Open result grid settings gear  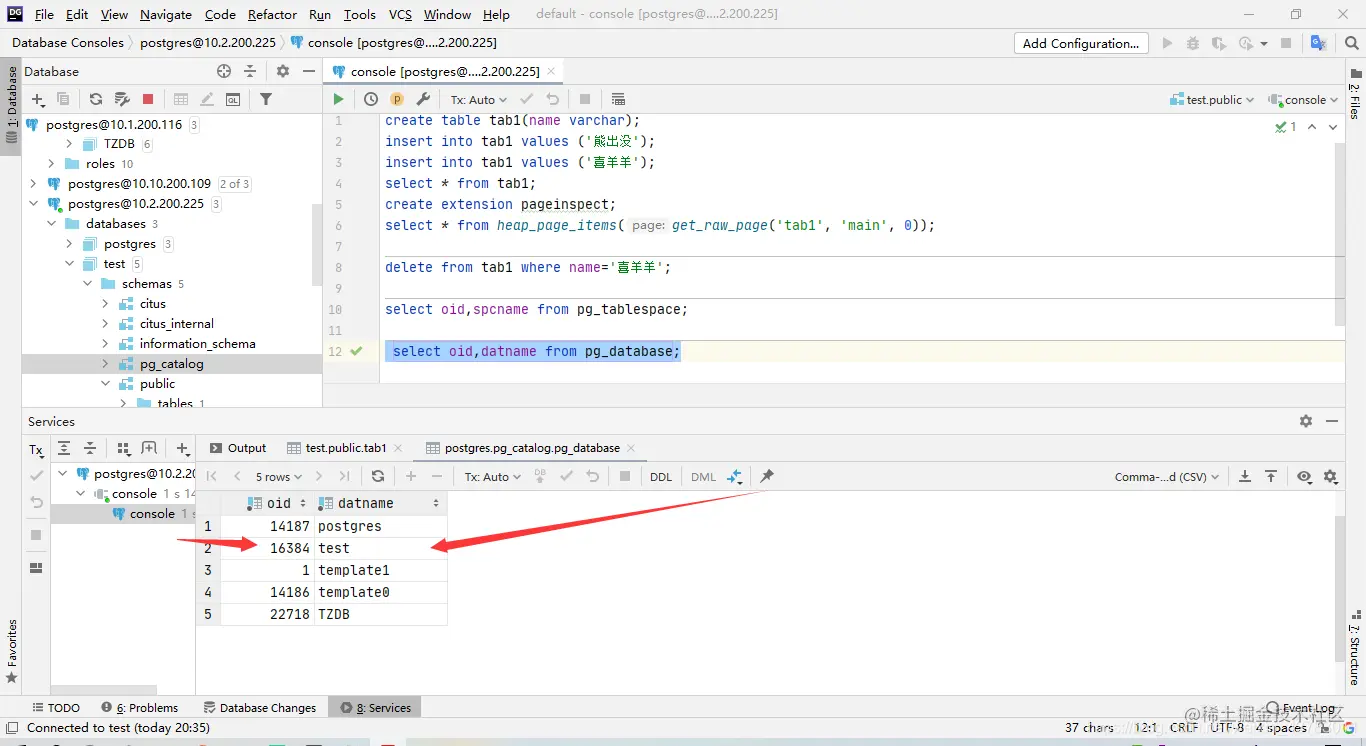click(x=1330, y=477)
